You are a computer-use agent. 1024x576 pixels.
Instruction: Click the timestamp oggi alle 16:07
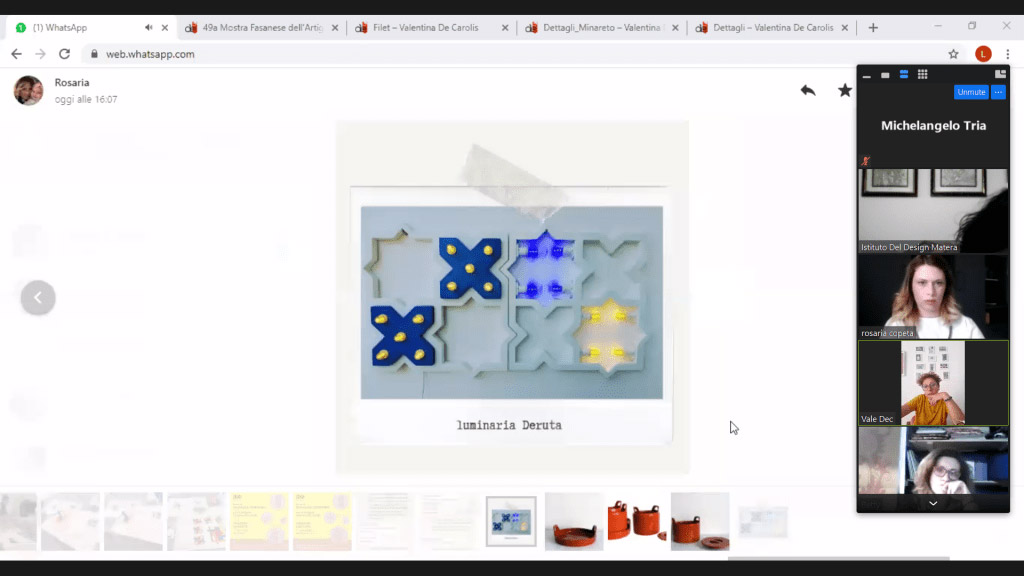(x=86, y=99)
